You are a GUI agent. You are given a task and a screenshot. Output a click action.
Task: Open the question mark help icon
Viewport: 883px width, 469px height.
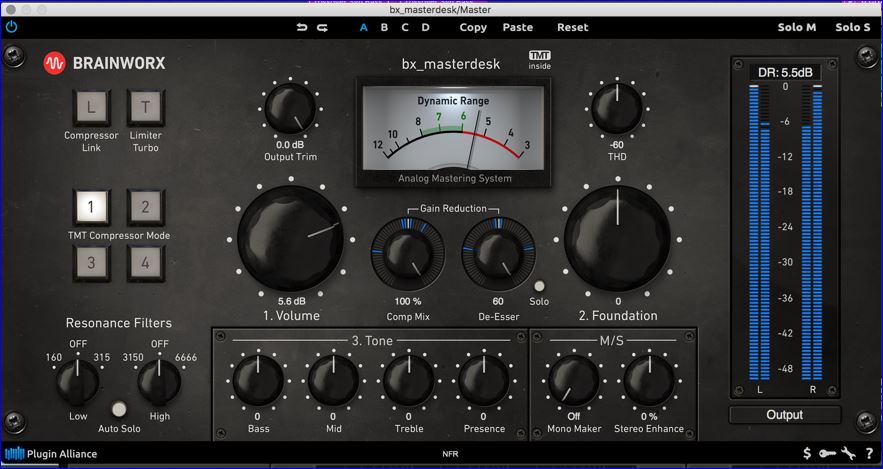click(869, 453)
